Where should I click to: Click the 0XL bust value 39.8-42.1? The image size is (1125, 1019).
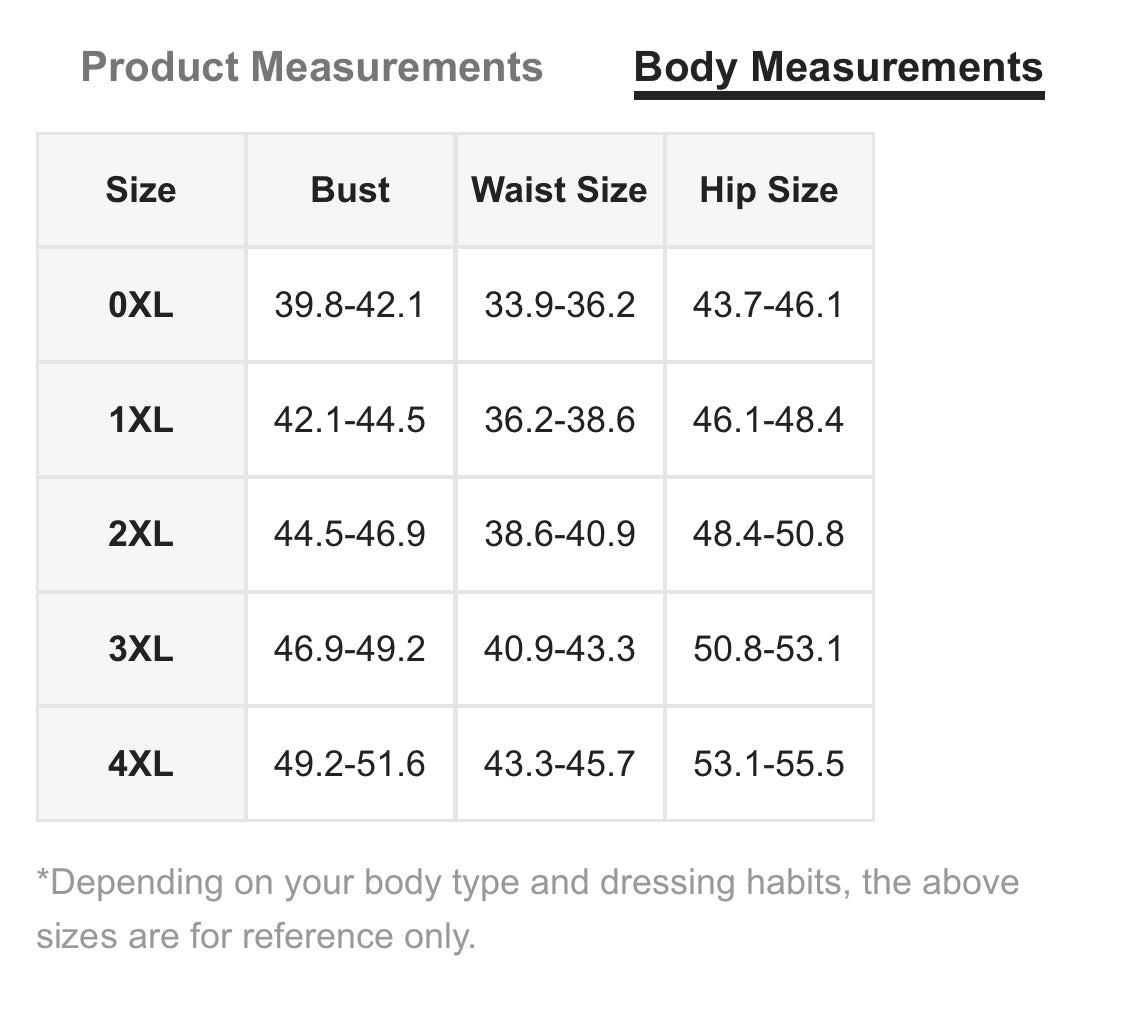(350, 305)
